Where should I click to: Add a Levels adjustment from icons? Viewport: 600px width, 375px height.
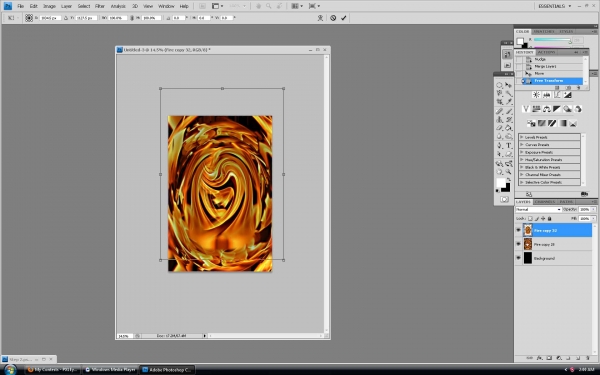click(x=546, y=95)
